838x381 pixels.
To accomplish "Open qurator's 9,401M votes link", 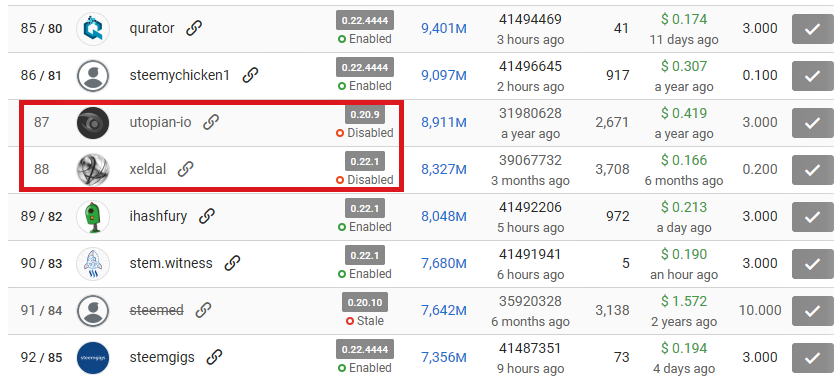I will click(x=444, y=29).
